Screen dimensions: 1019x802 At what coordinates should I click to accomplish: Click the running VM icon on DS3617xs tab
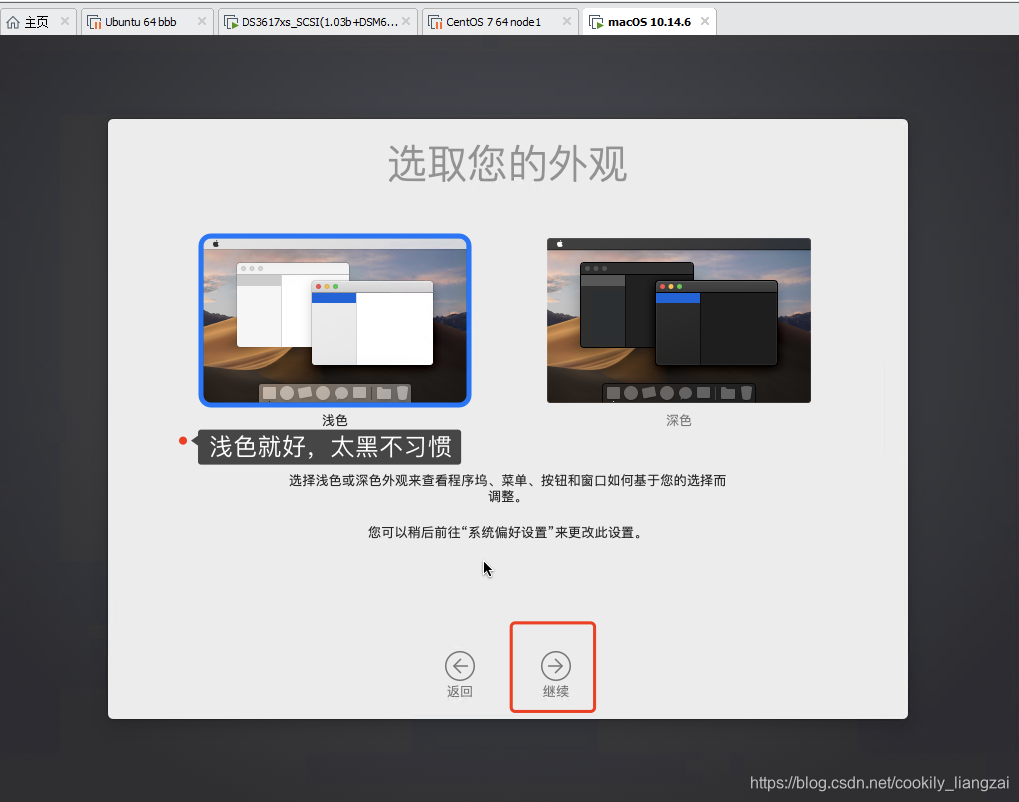(231, 22)
